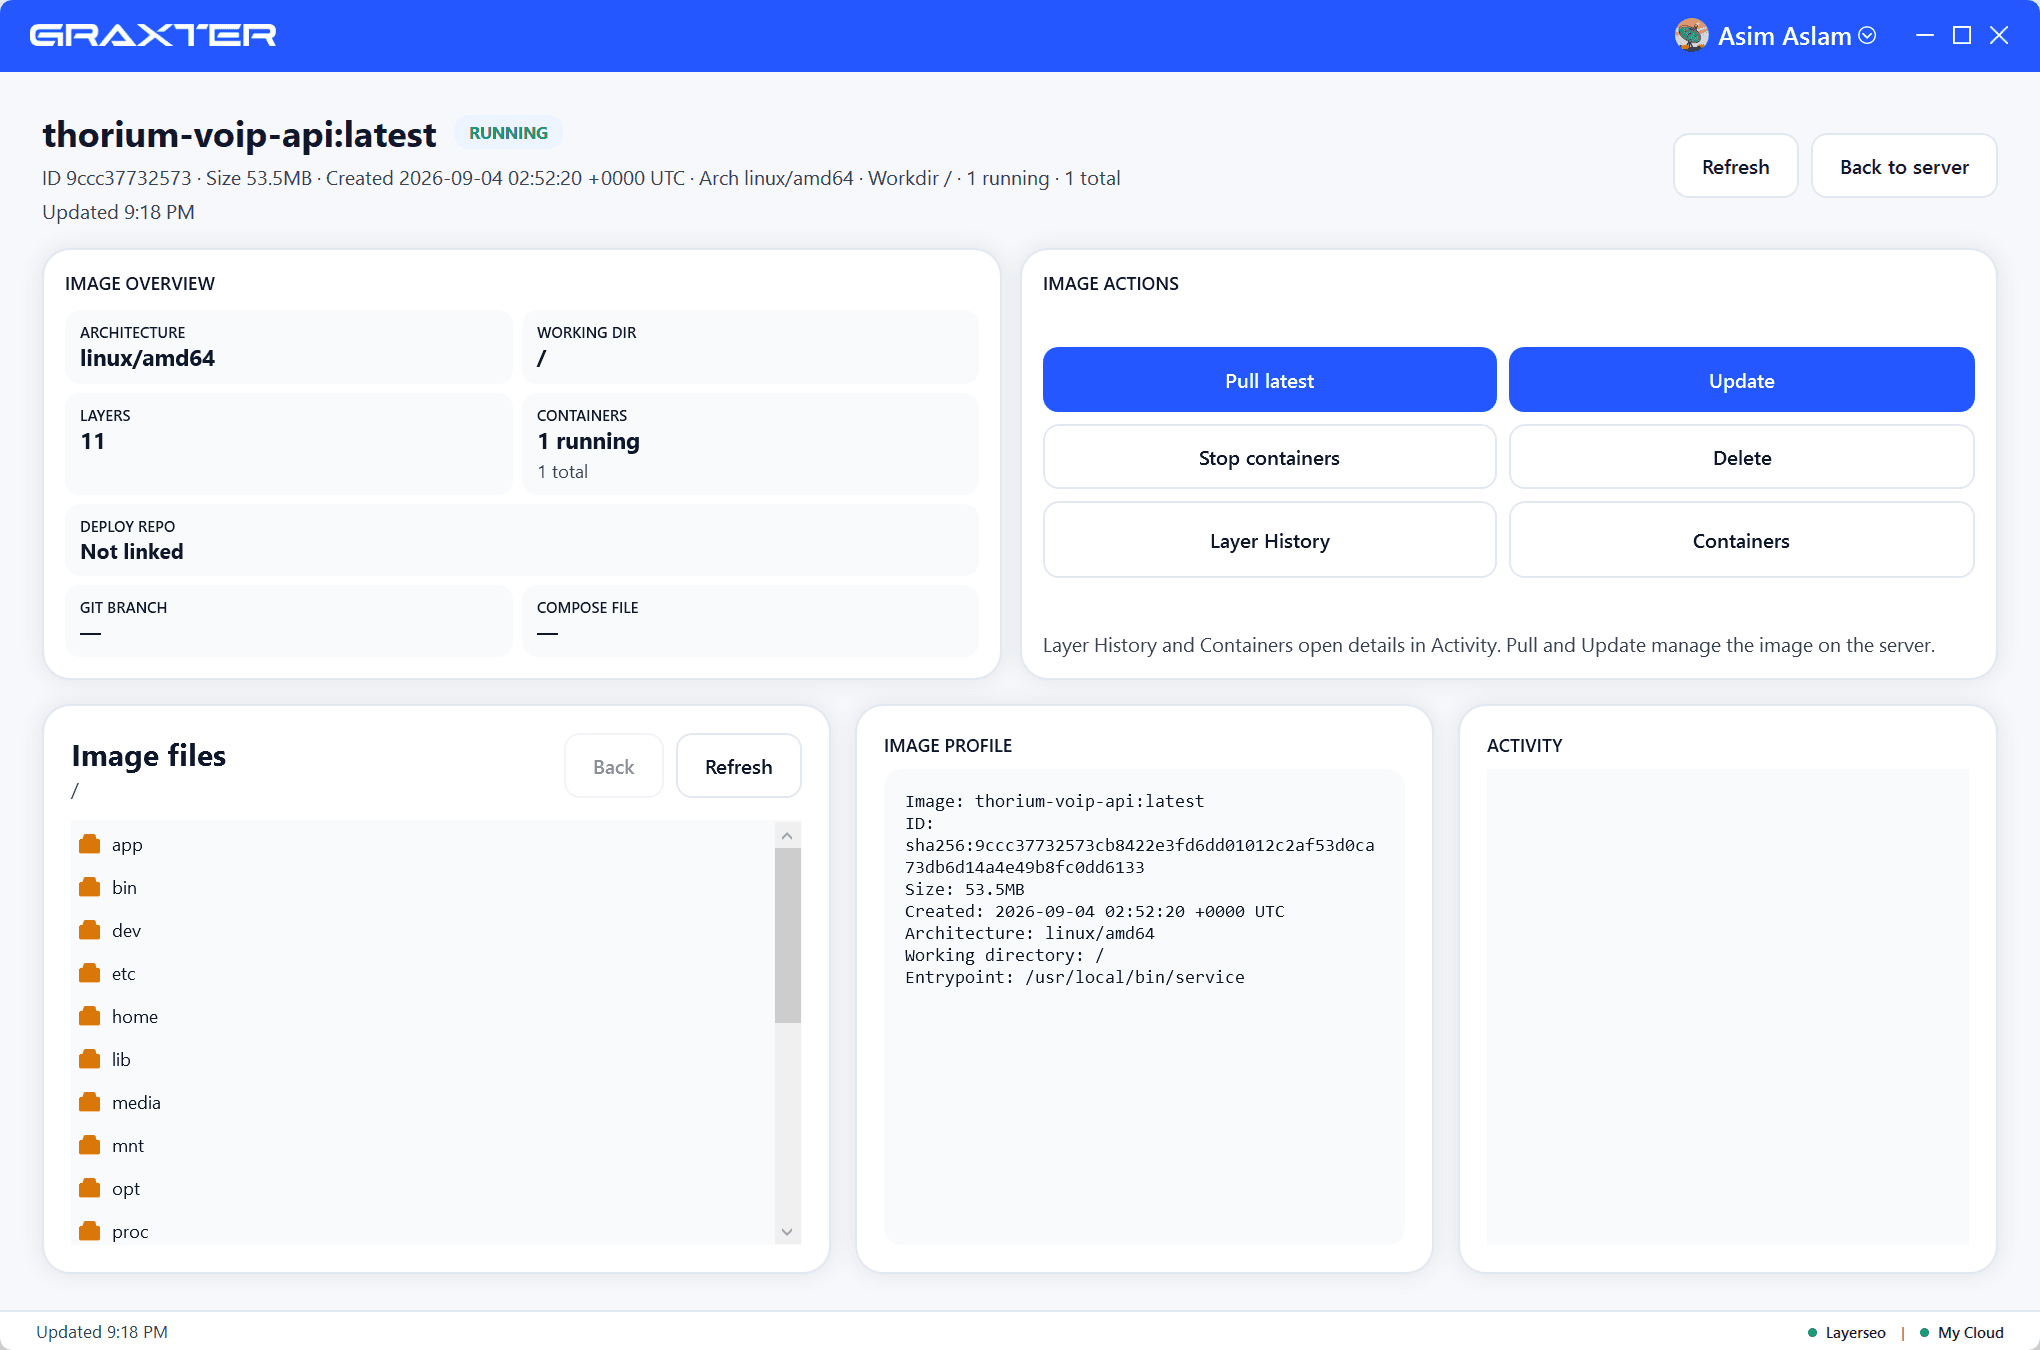Click the Back button in Image files
Image resolution: width=2040 pixels, height=1350 pixels.
[613, 766]
